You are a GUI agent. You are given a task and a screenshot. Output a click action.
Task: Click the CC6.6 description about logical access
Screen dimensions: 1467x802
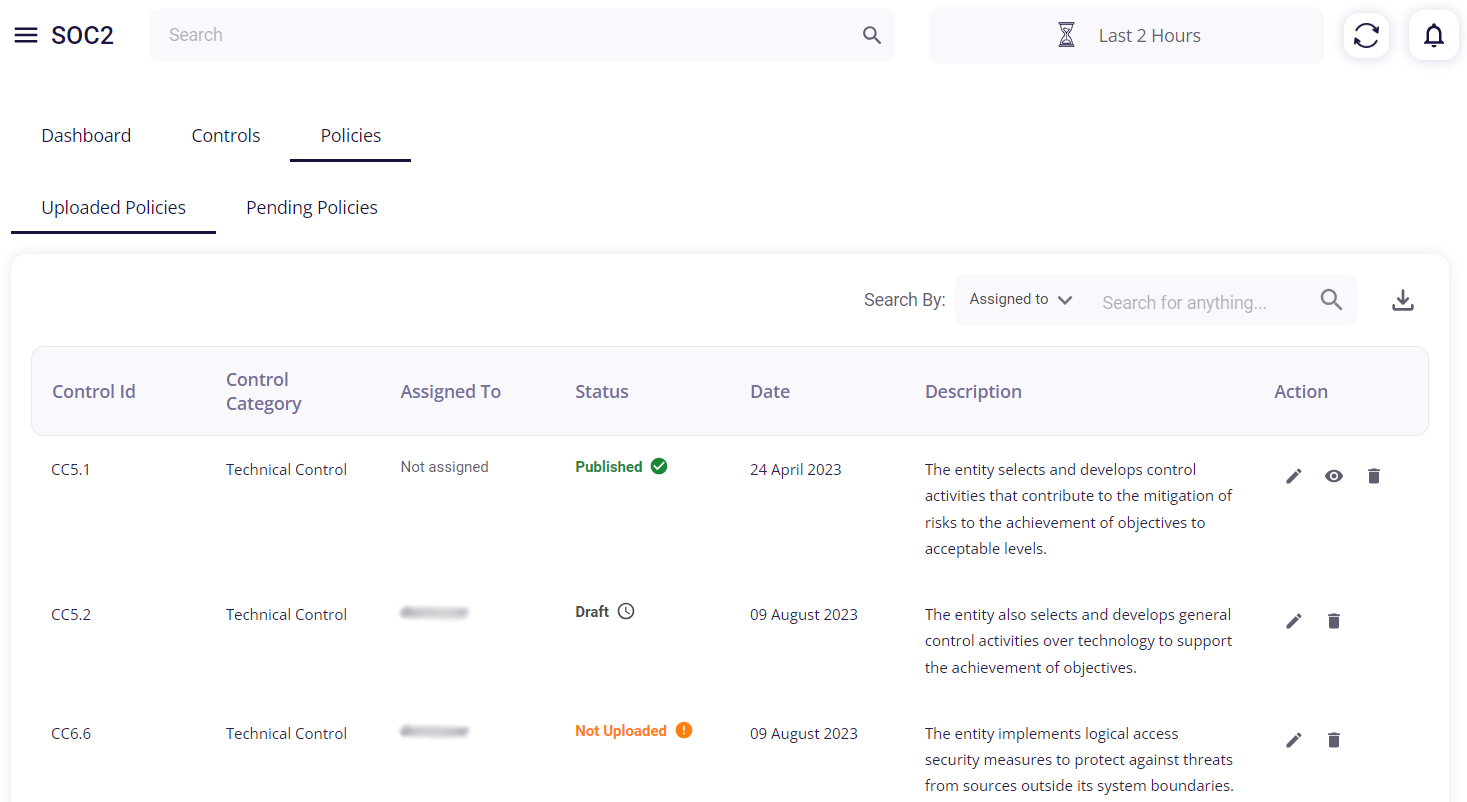click(1079, 760)
